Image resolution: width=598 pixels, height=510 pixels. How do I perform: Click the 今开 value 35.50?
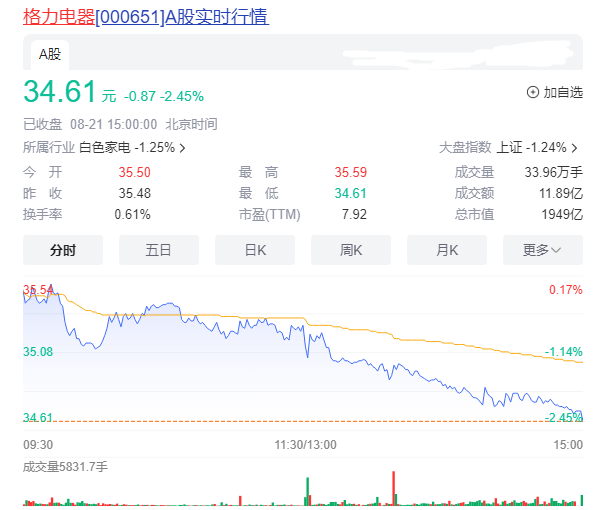point(134,172)
